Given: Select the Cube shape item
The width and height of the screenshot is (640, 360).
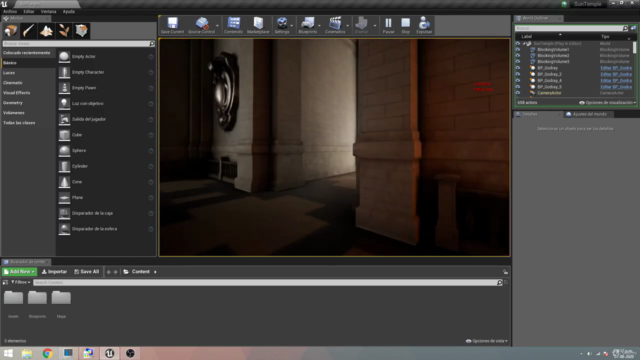Looking at the screenshot, I should click(x=106, y=135).
